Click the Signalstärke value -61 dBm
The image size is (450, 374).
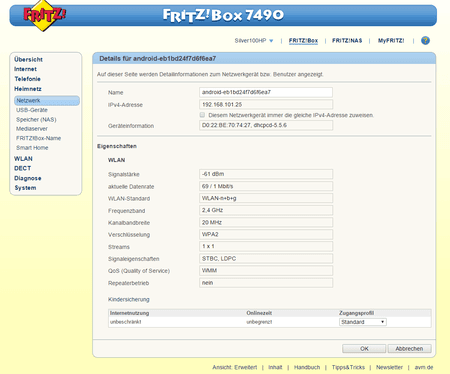tap(266, 174)
